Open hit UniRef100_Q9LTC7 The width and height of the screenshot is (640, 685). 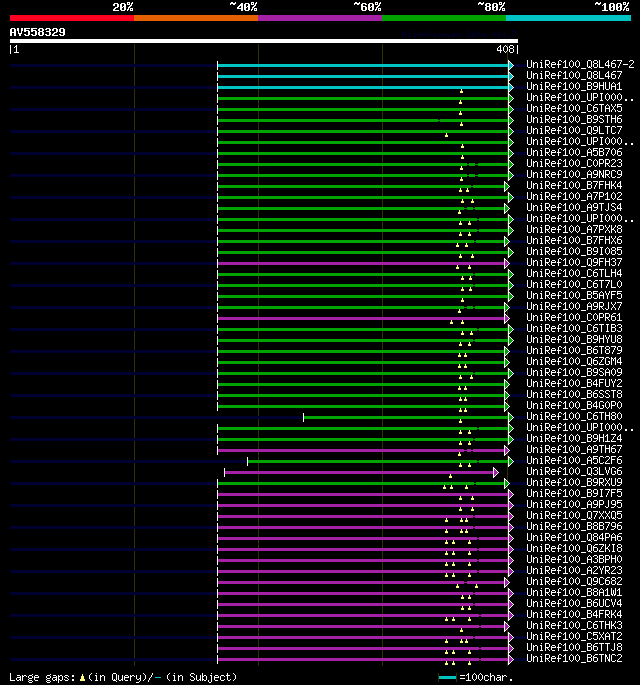(x=574, y=130)
